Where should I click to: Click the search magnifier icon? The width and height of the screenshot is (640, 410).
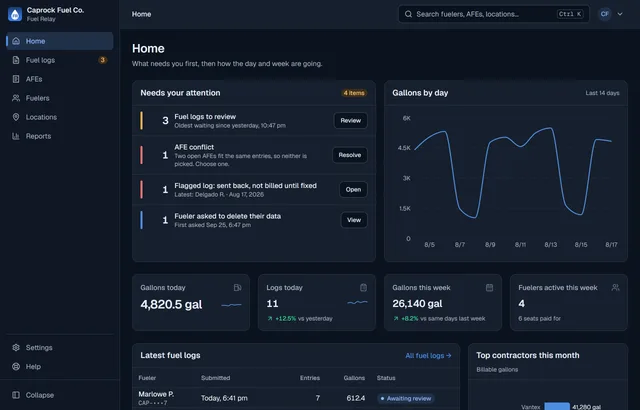coord(408,14)
